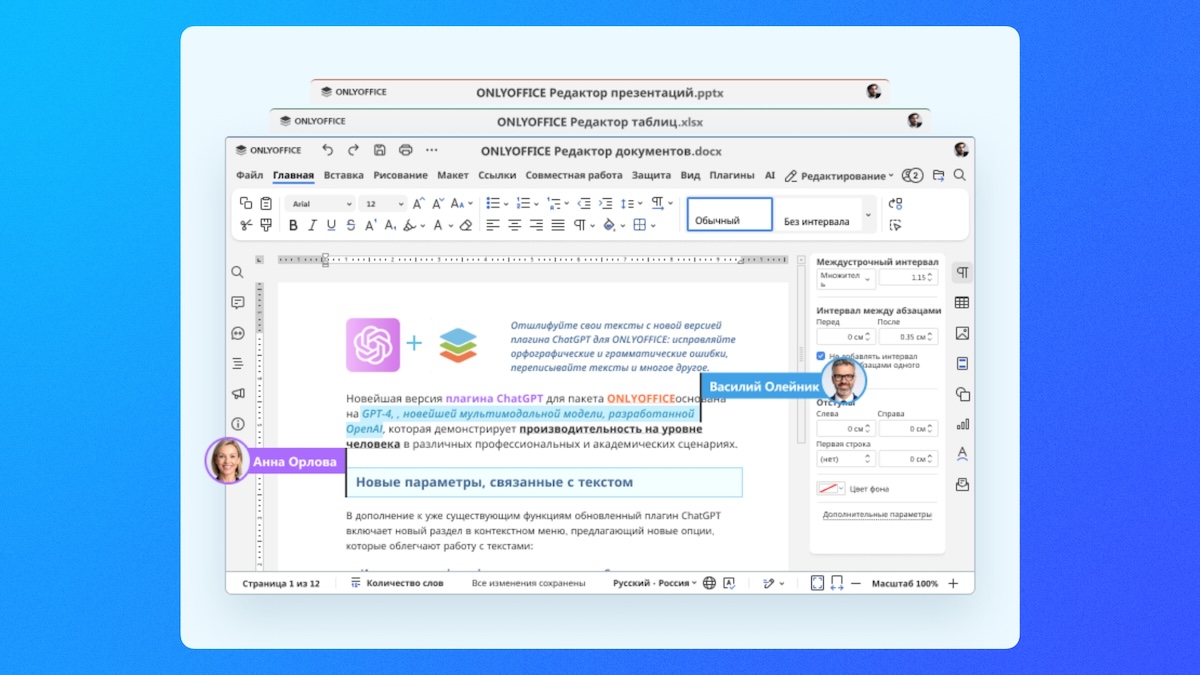Increase font size with the A-up icon

[419, 203]
